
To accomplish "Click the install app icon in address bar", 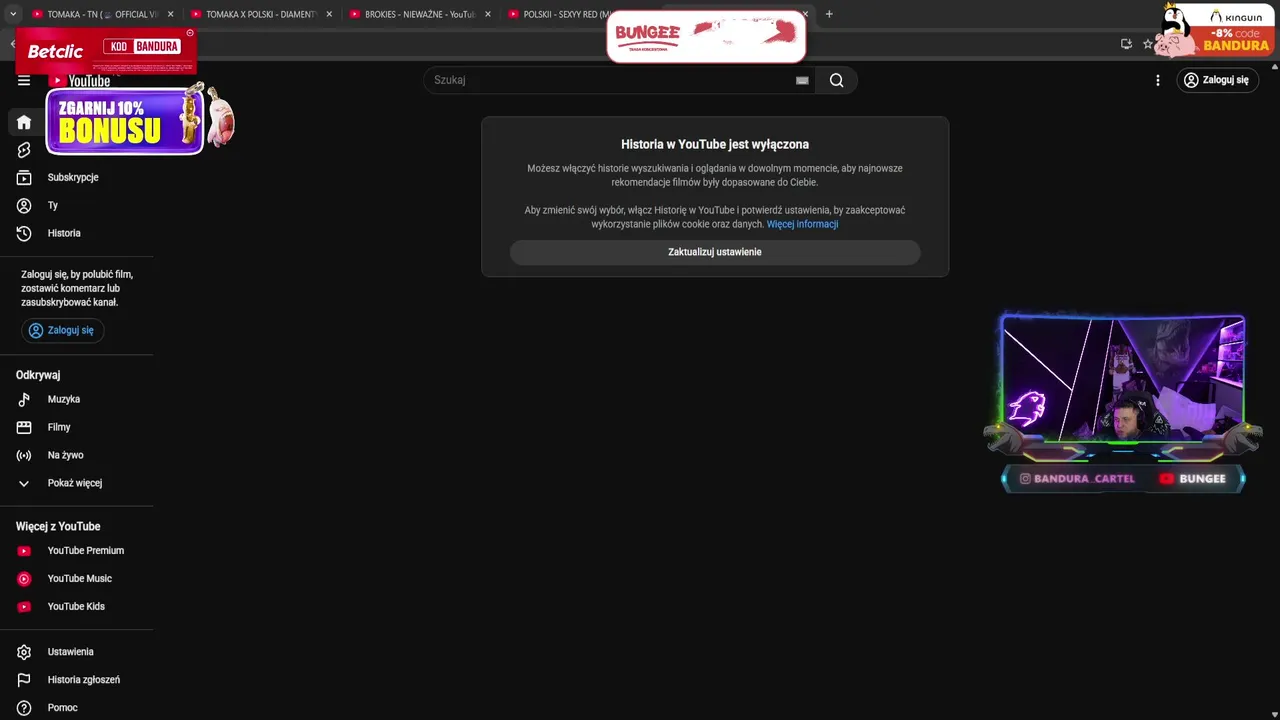I will [1126, 44].
